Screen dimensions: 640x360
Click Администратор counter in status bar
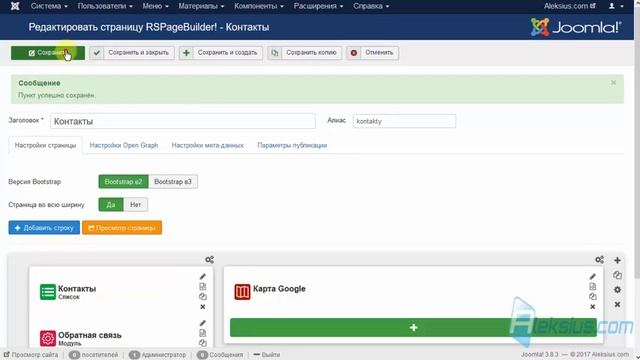click(158, 355)
